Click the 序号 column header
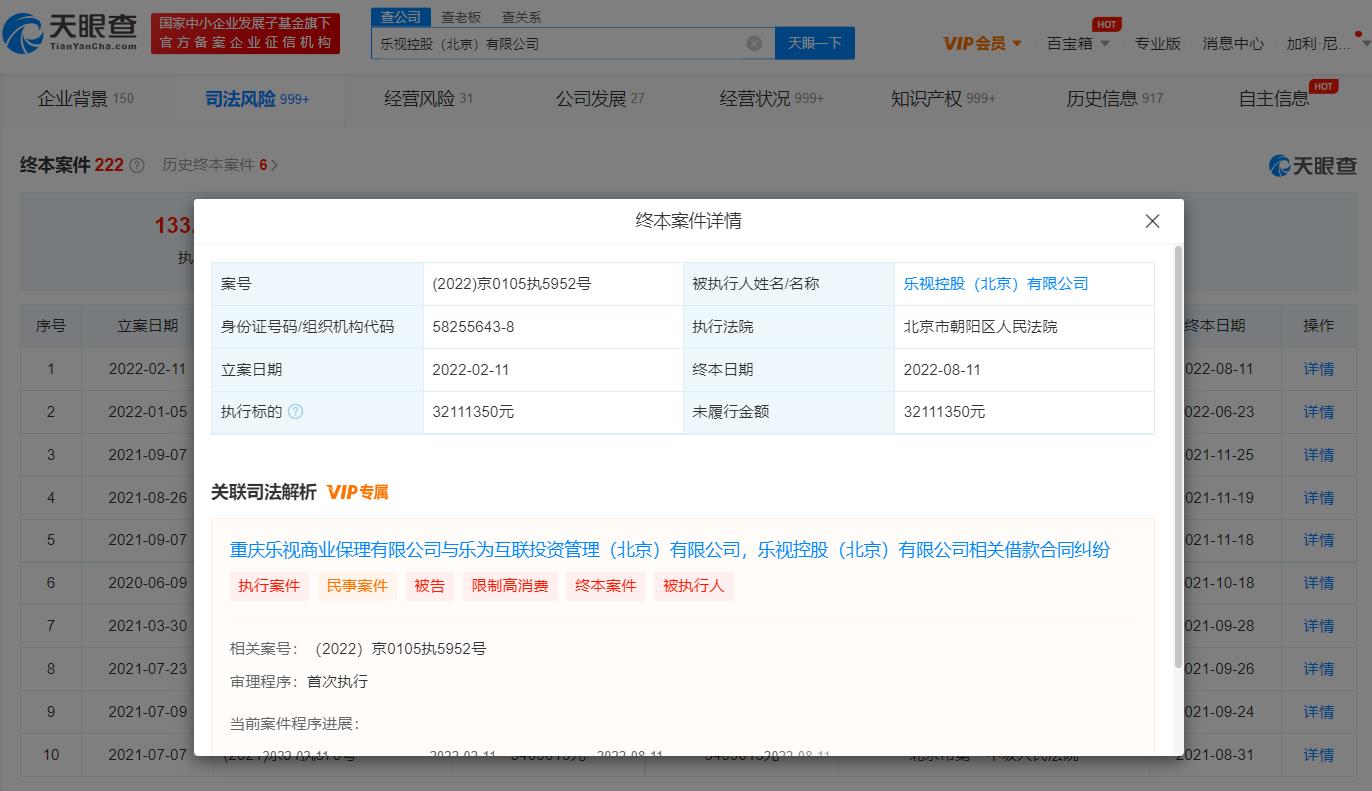 pyautogui.click(x=51, y=325)
